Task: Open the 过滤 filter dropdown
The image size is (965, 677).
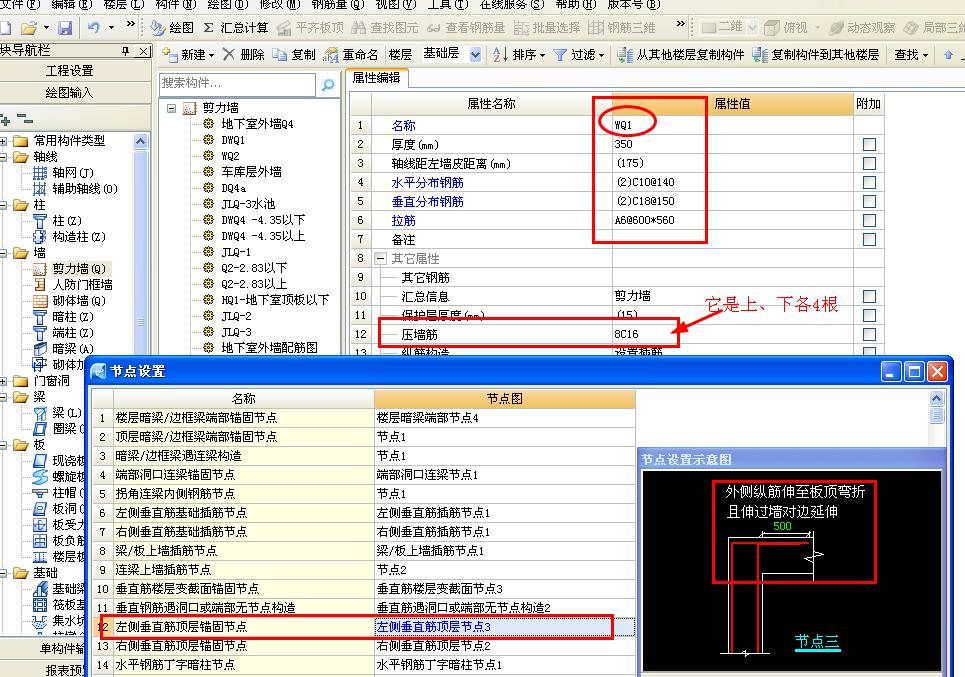Action: [579, 55]
